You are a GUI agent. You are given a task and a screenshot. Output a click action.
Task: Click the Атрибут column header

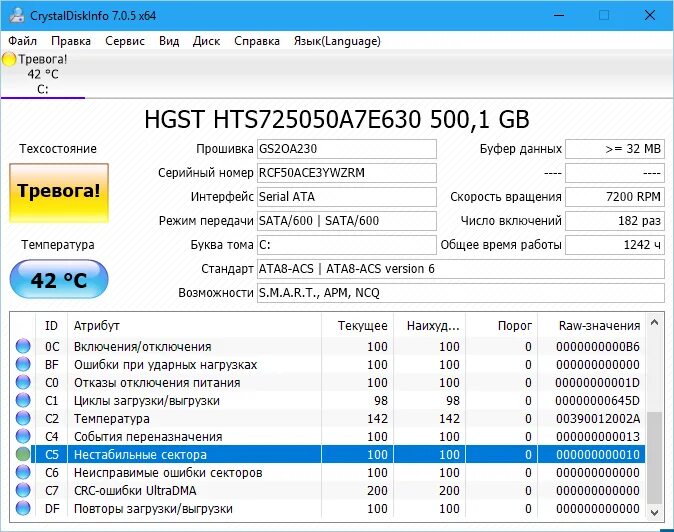(194, 326)
